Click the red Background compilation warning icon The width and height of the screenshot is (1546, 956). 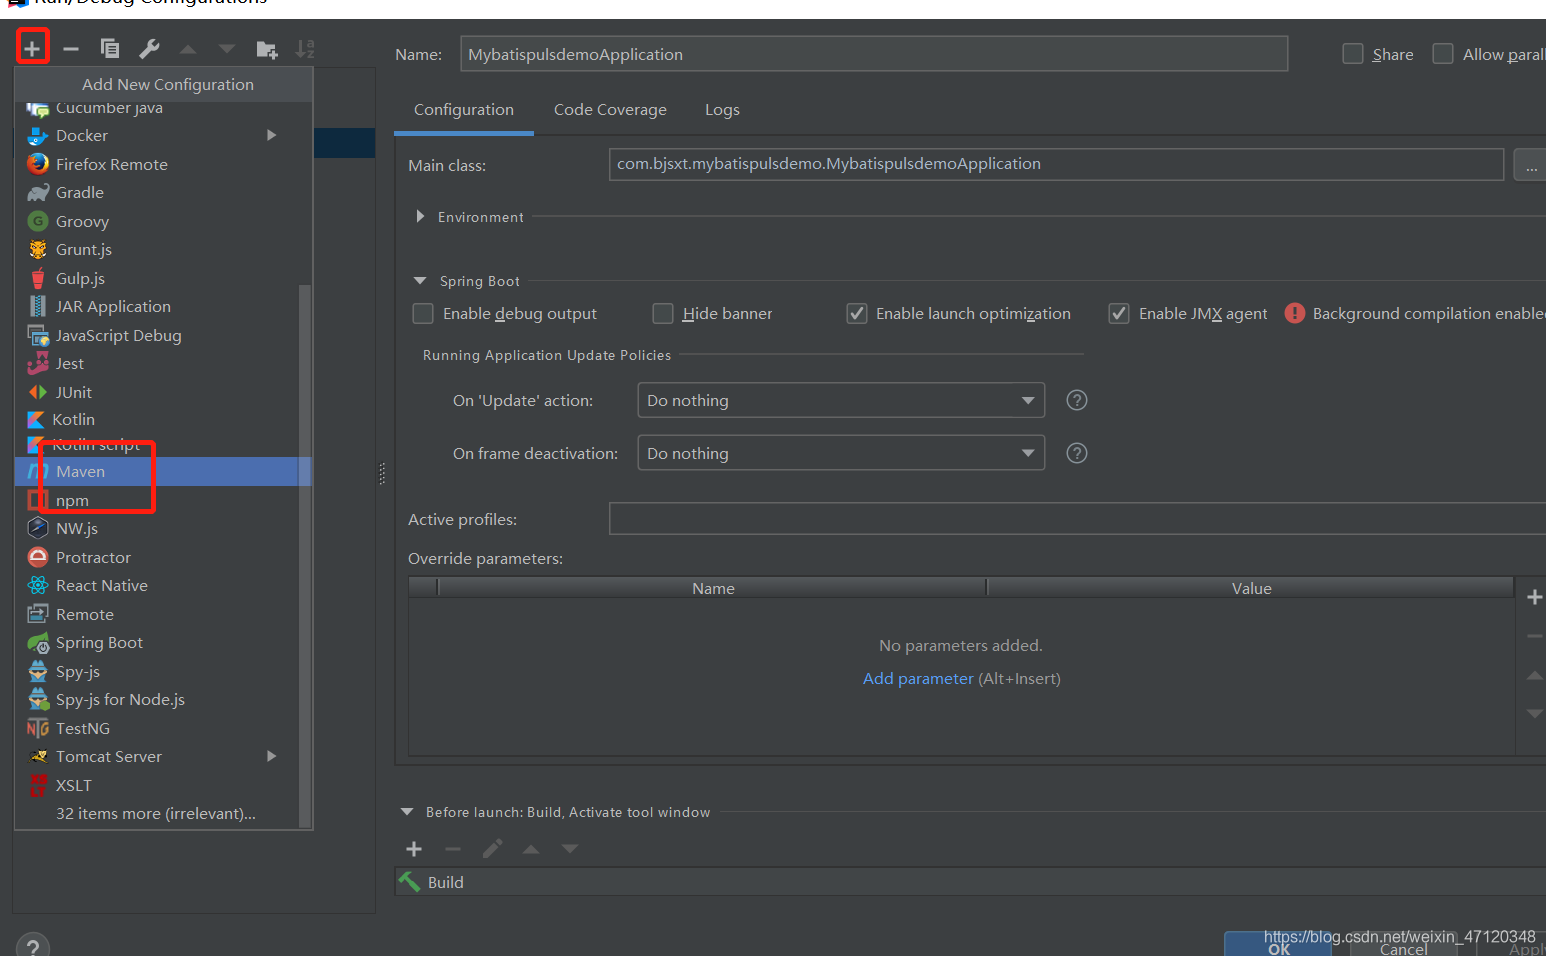[1295, 313]
